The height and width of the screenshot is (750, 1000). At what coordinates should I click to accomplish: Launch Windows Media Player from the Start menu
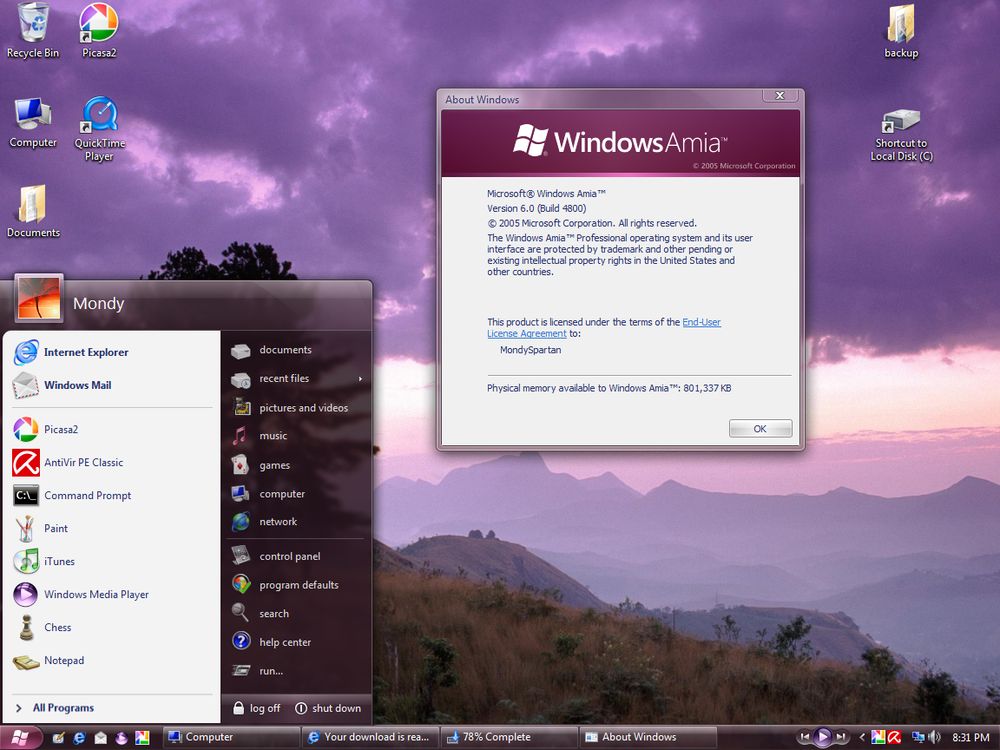pyautogui.click(x=112, y=594)
